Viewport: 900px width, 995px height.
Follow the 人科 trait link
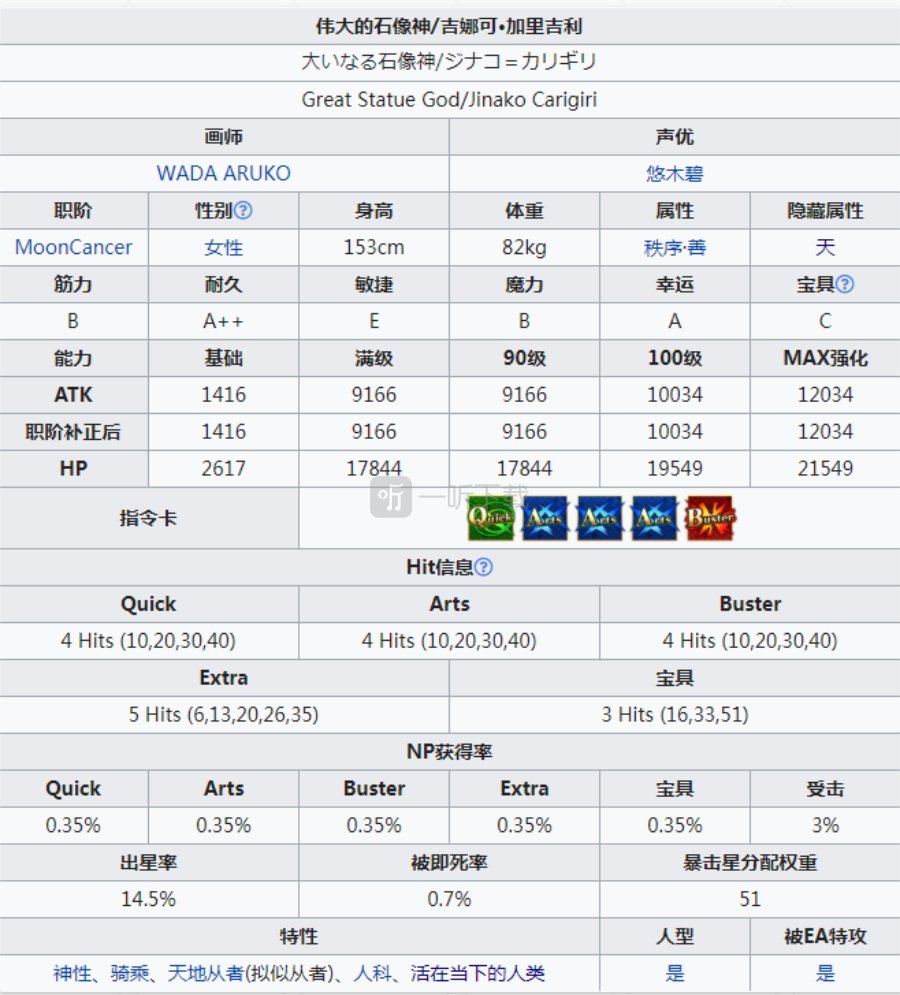tap(373, 973)
